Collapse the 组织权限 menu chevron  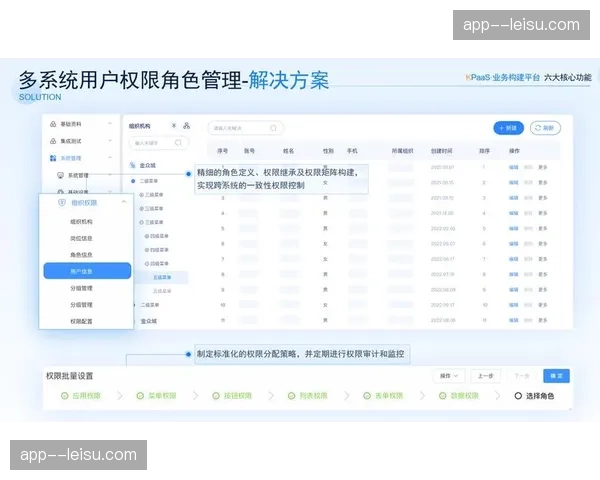click(123, 203)
